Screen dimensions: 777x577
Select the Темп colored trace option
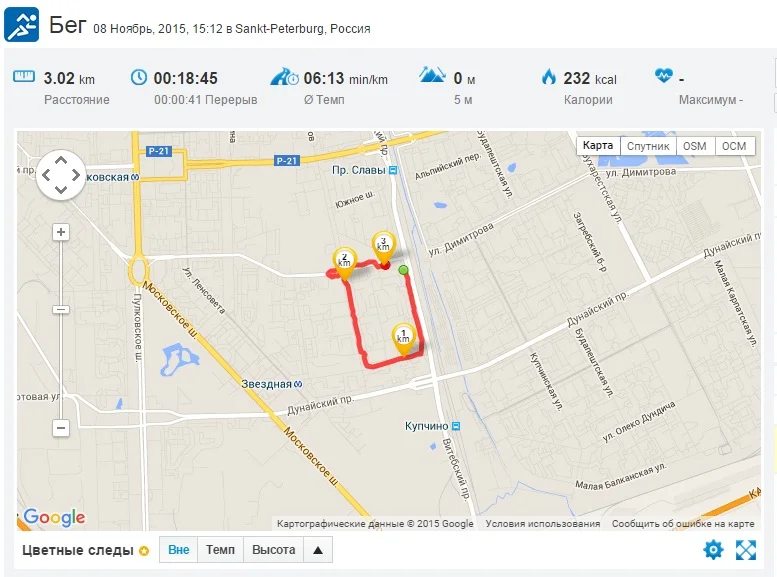[220, 550]
